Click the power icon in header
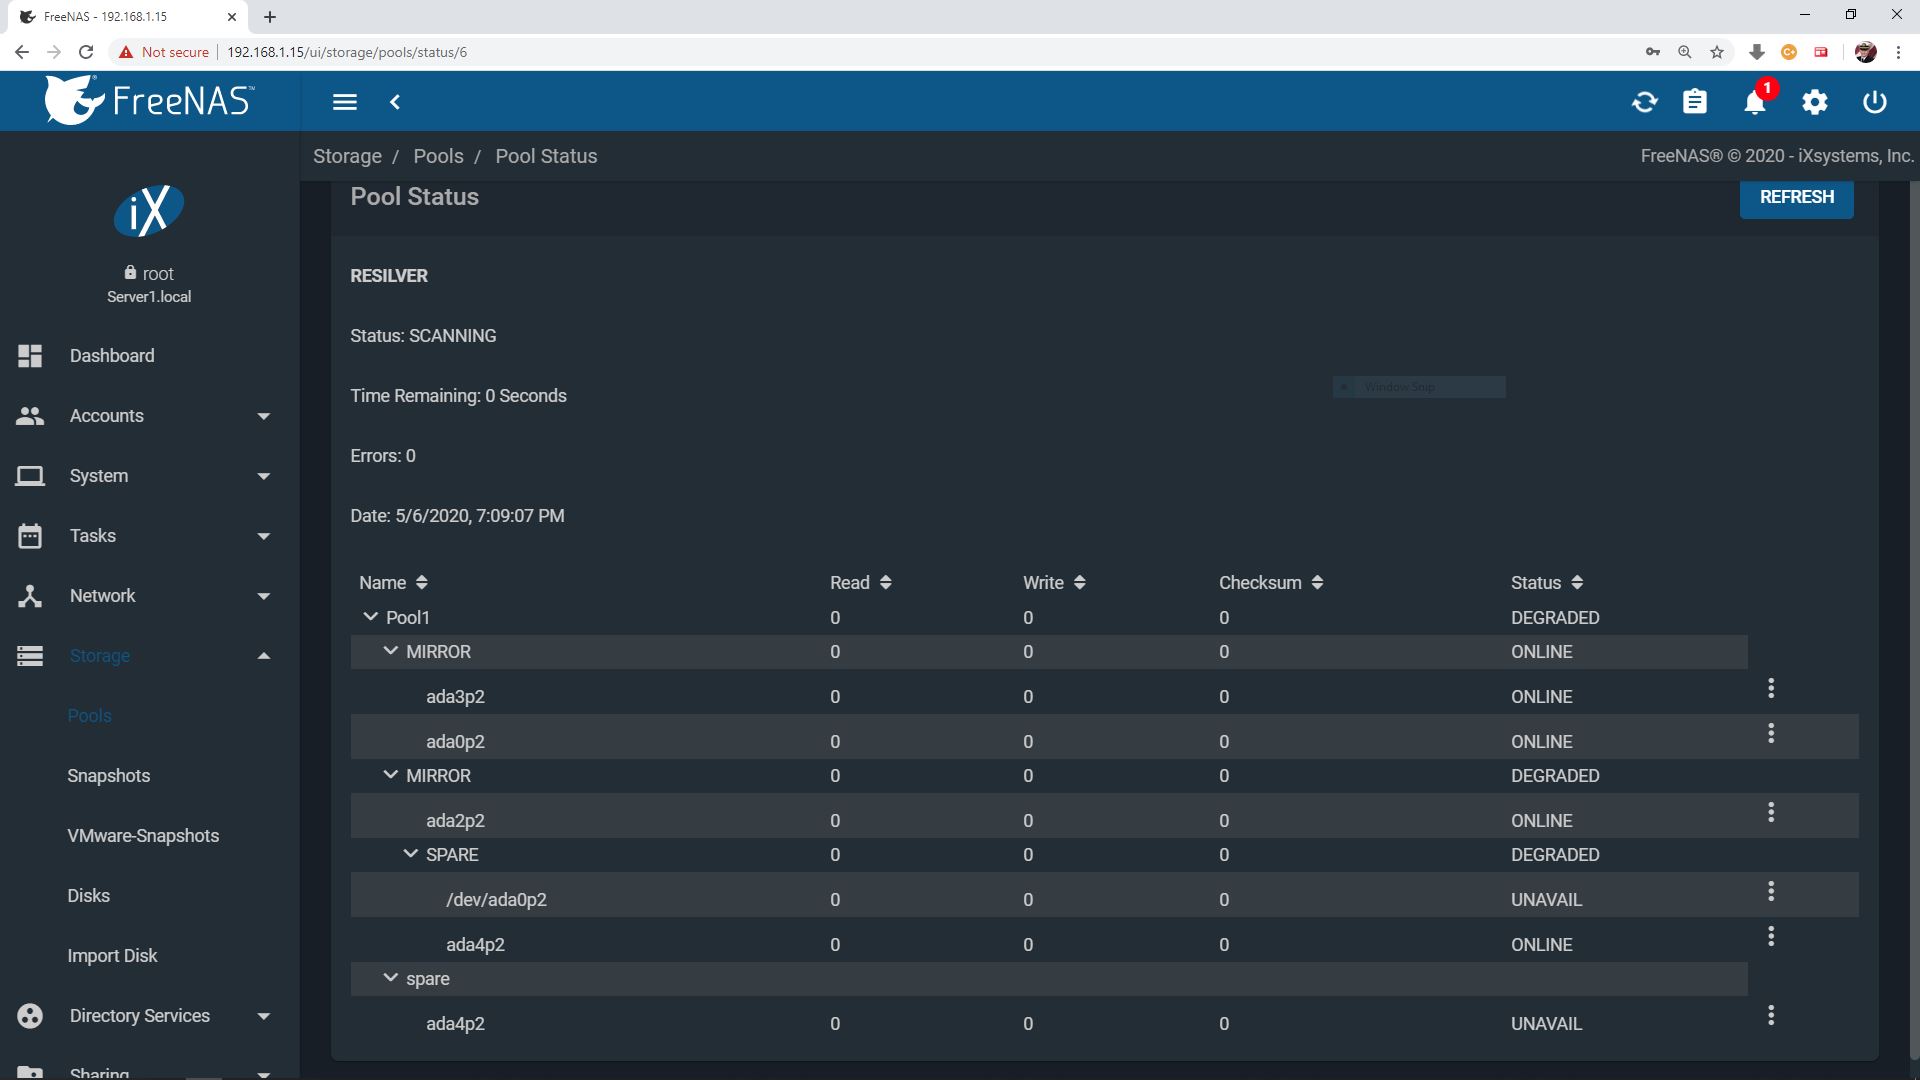The width and height of the screenshot is (1920, 1080). 1875,102
